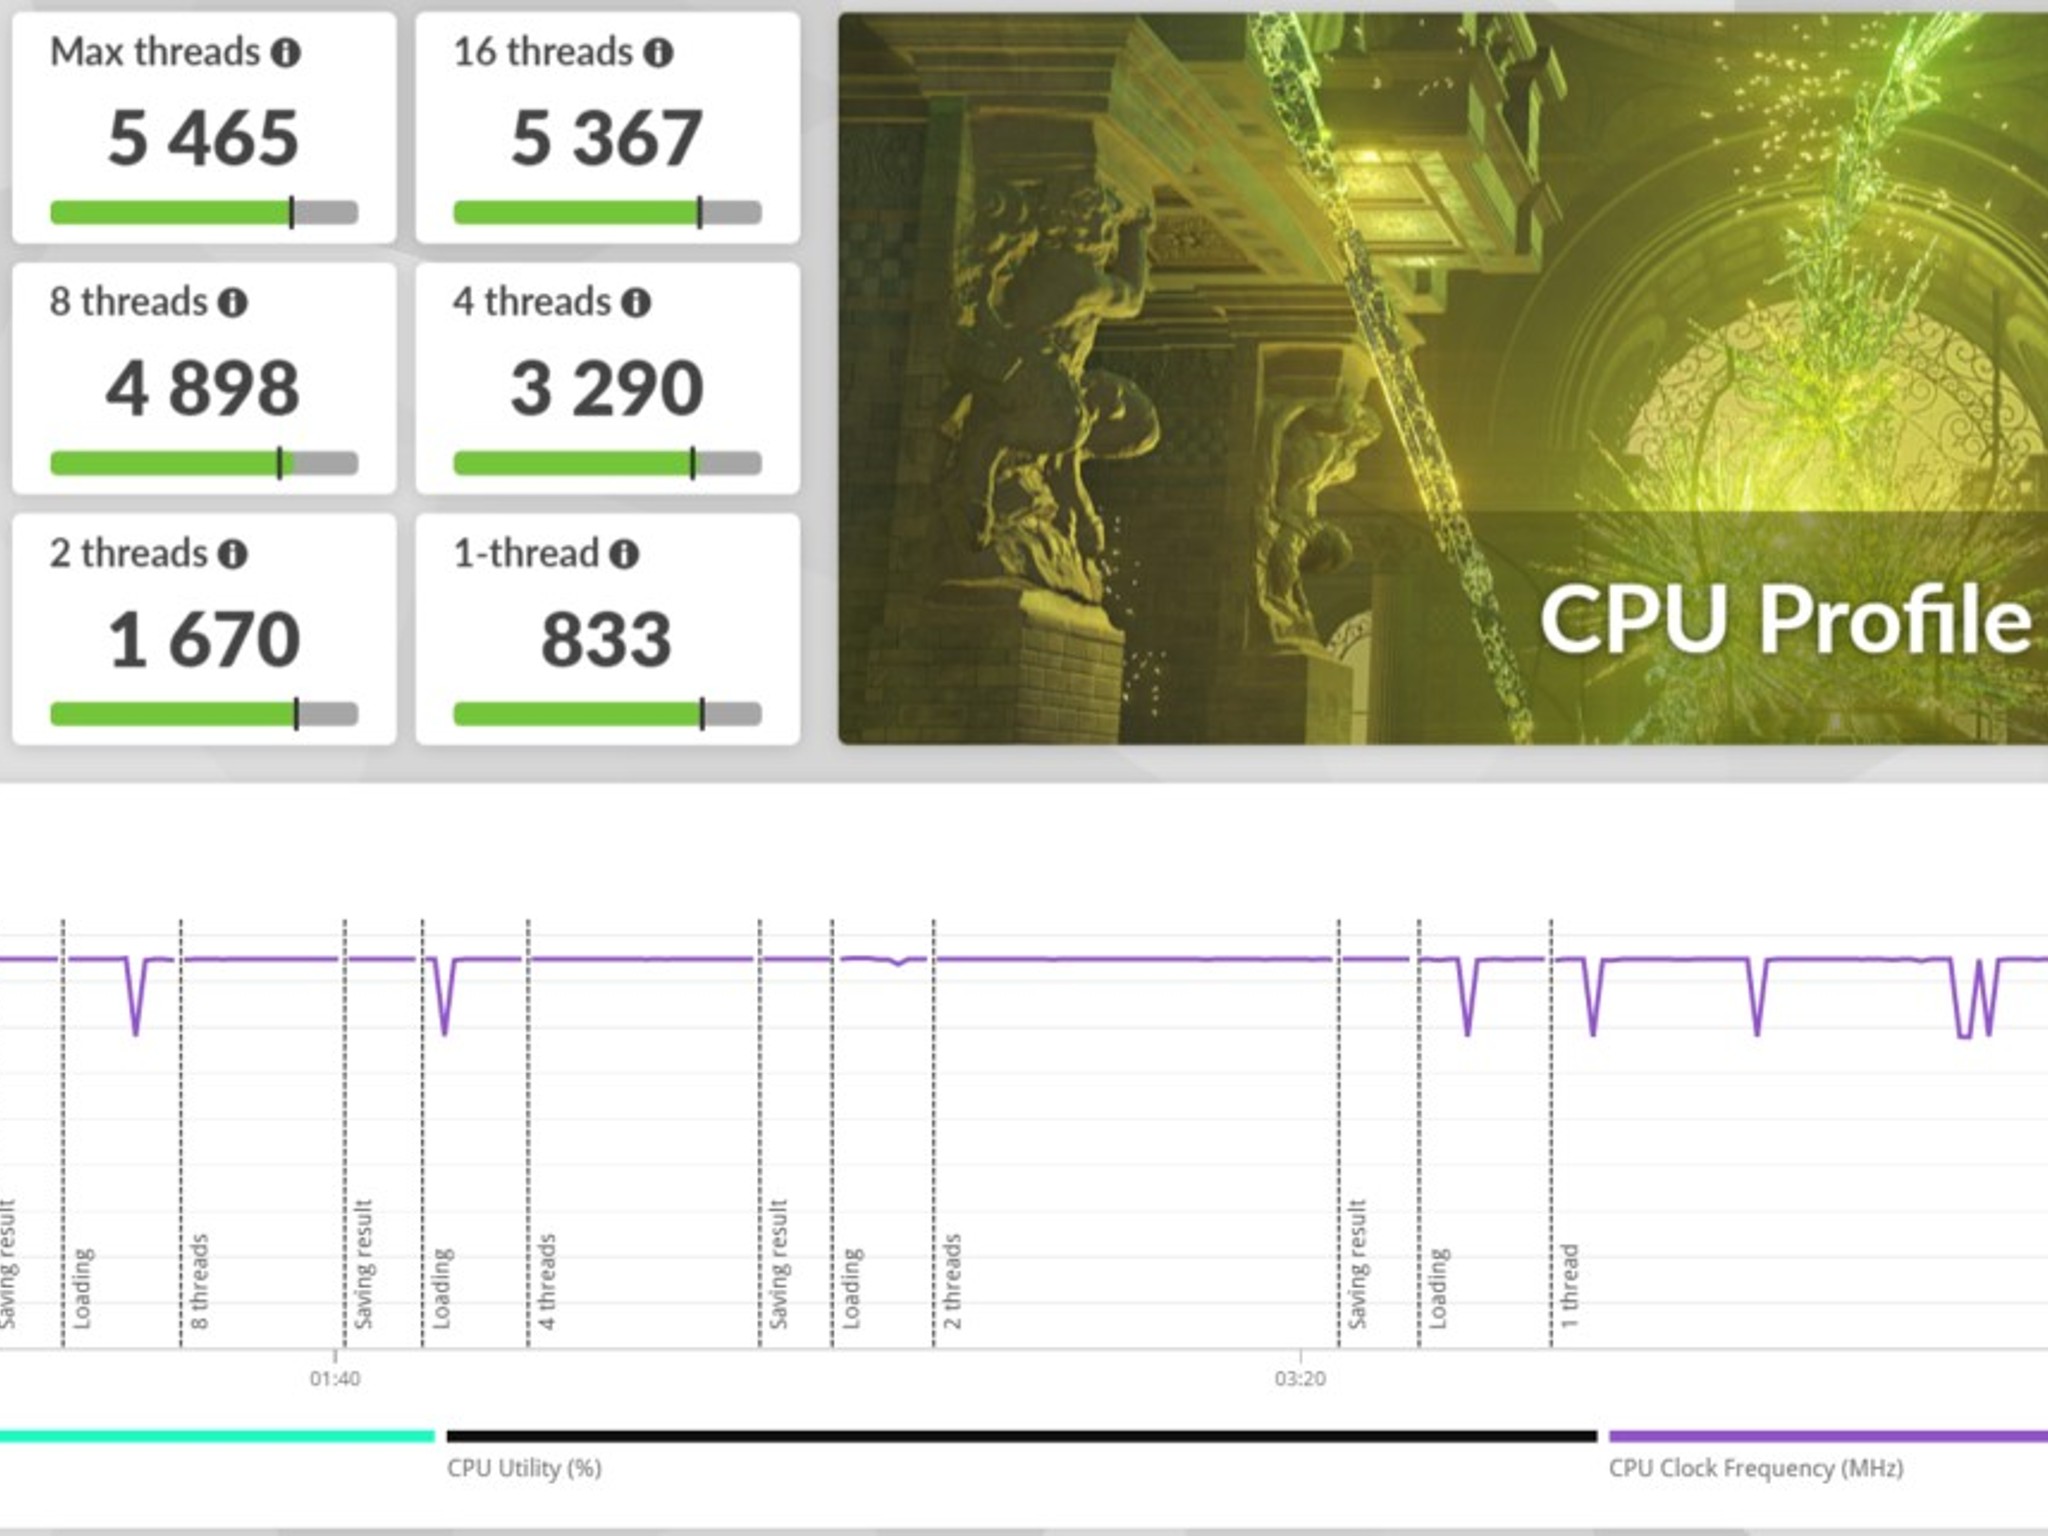Click the '1 thread' chart section marker
The width and height of the screenshot is (2048, 1536).
1570,1286
